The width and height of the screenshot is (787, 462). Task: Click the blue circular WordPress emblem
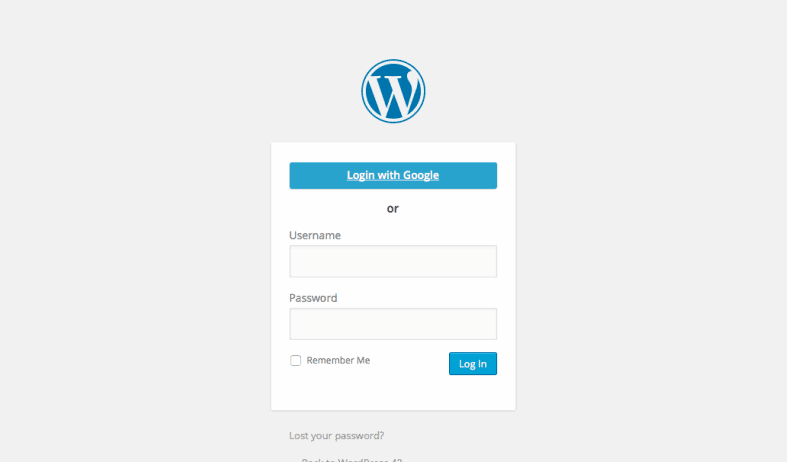click(x=393, y=91)
